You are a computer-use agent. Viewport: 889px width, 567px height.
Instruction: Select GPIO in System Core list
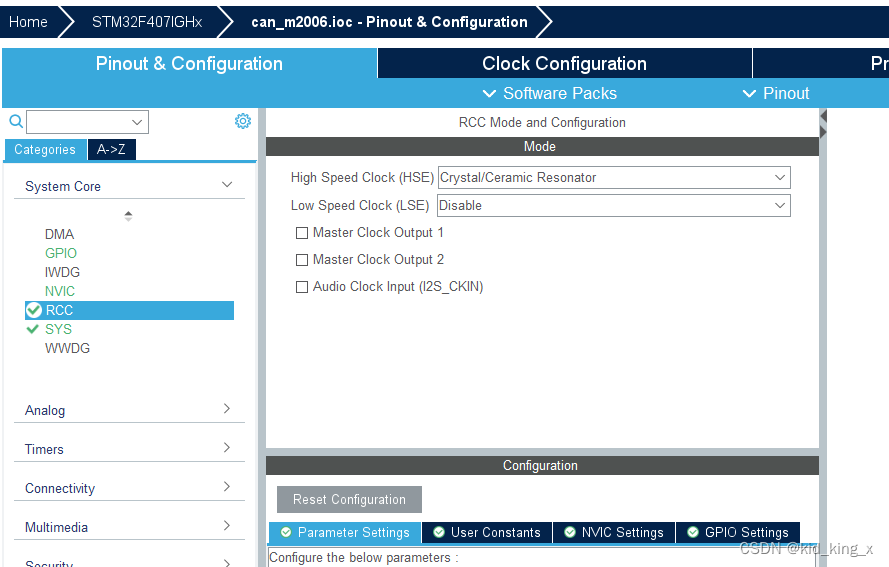pos(61,253)
